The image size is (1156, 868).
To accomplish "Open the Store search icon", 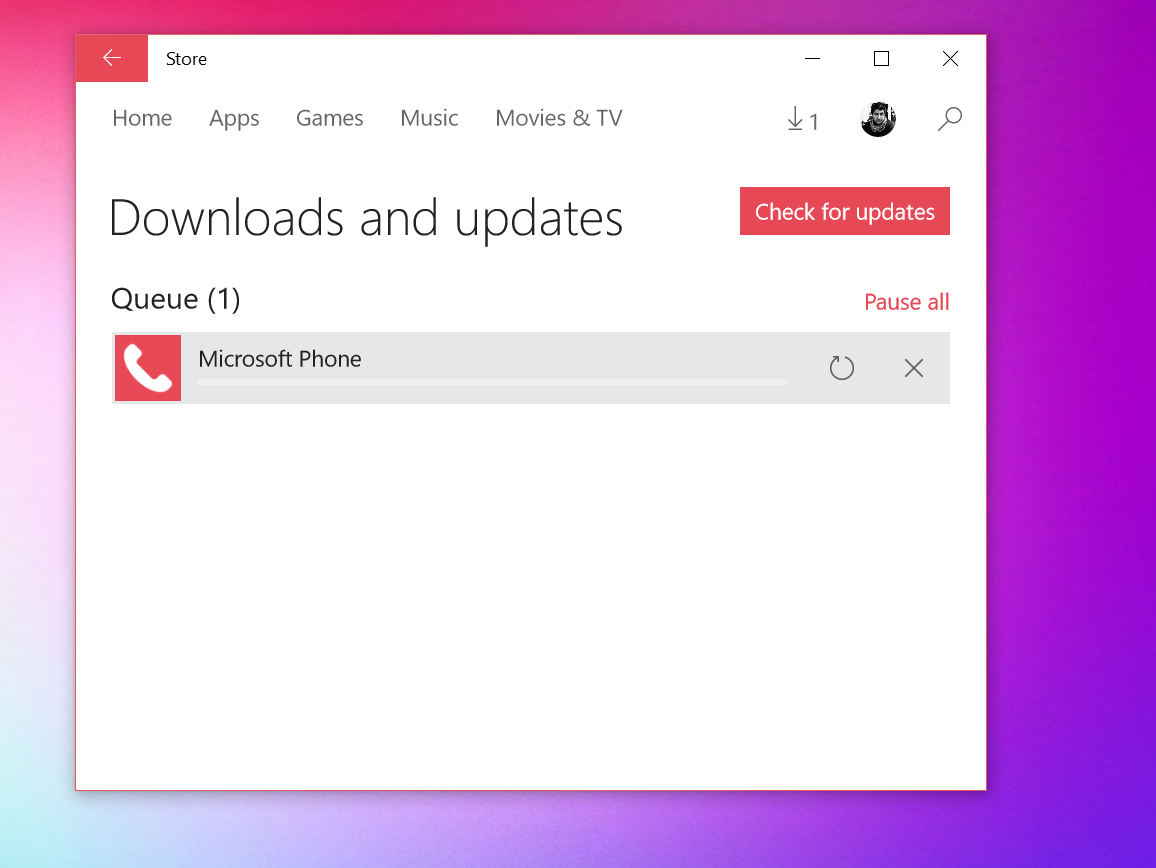I will coord(949,118).
